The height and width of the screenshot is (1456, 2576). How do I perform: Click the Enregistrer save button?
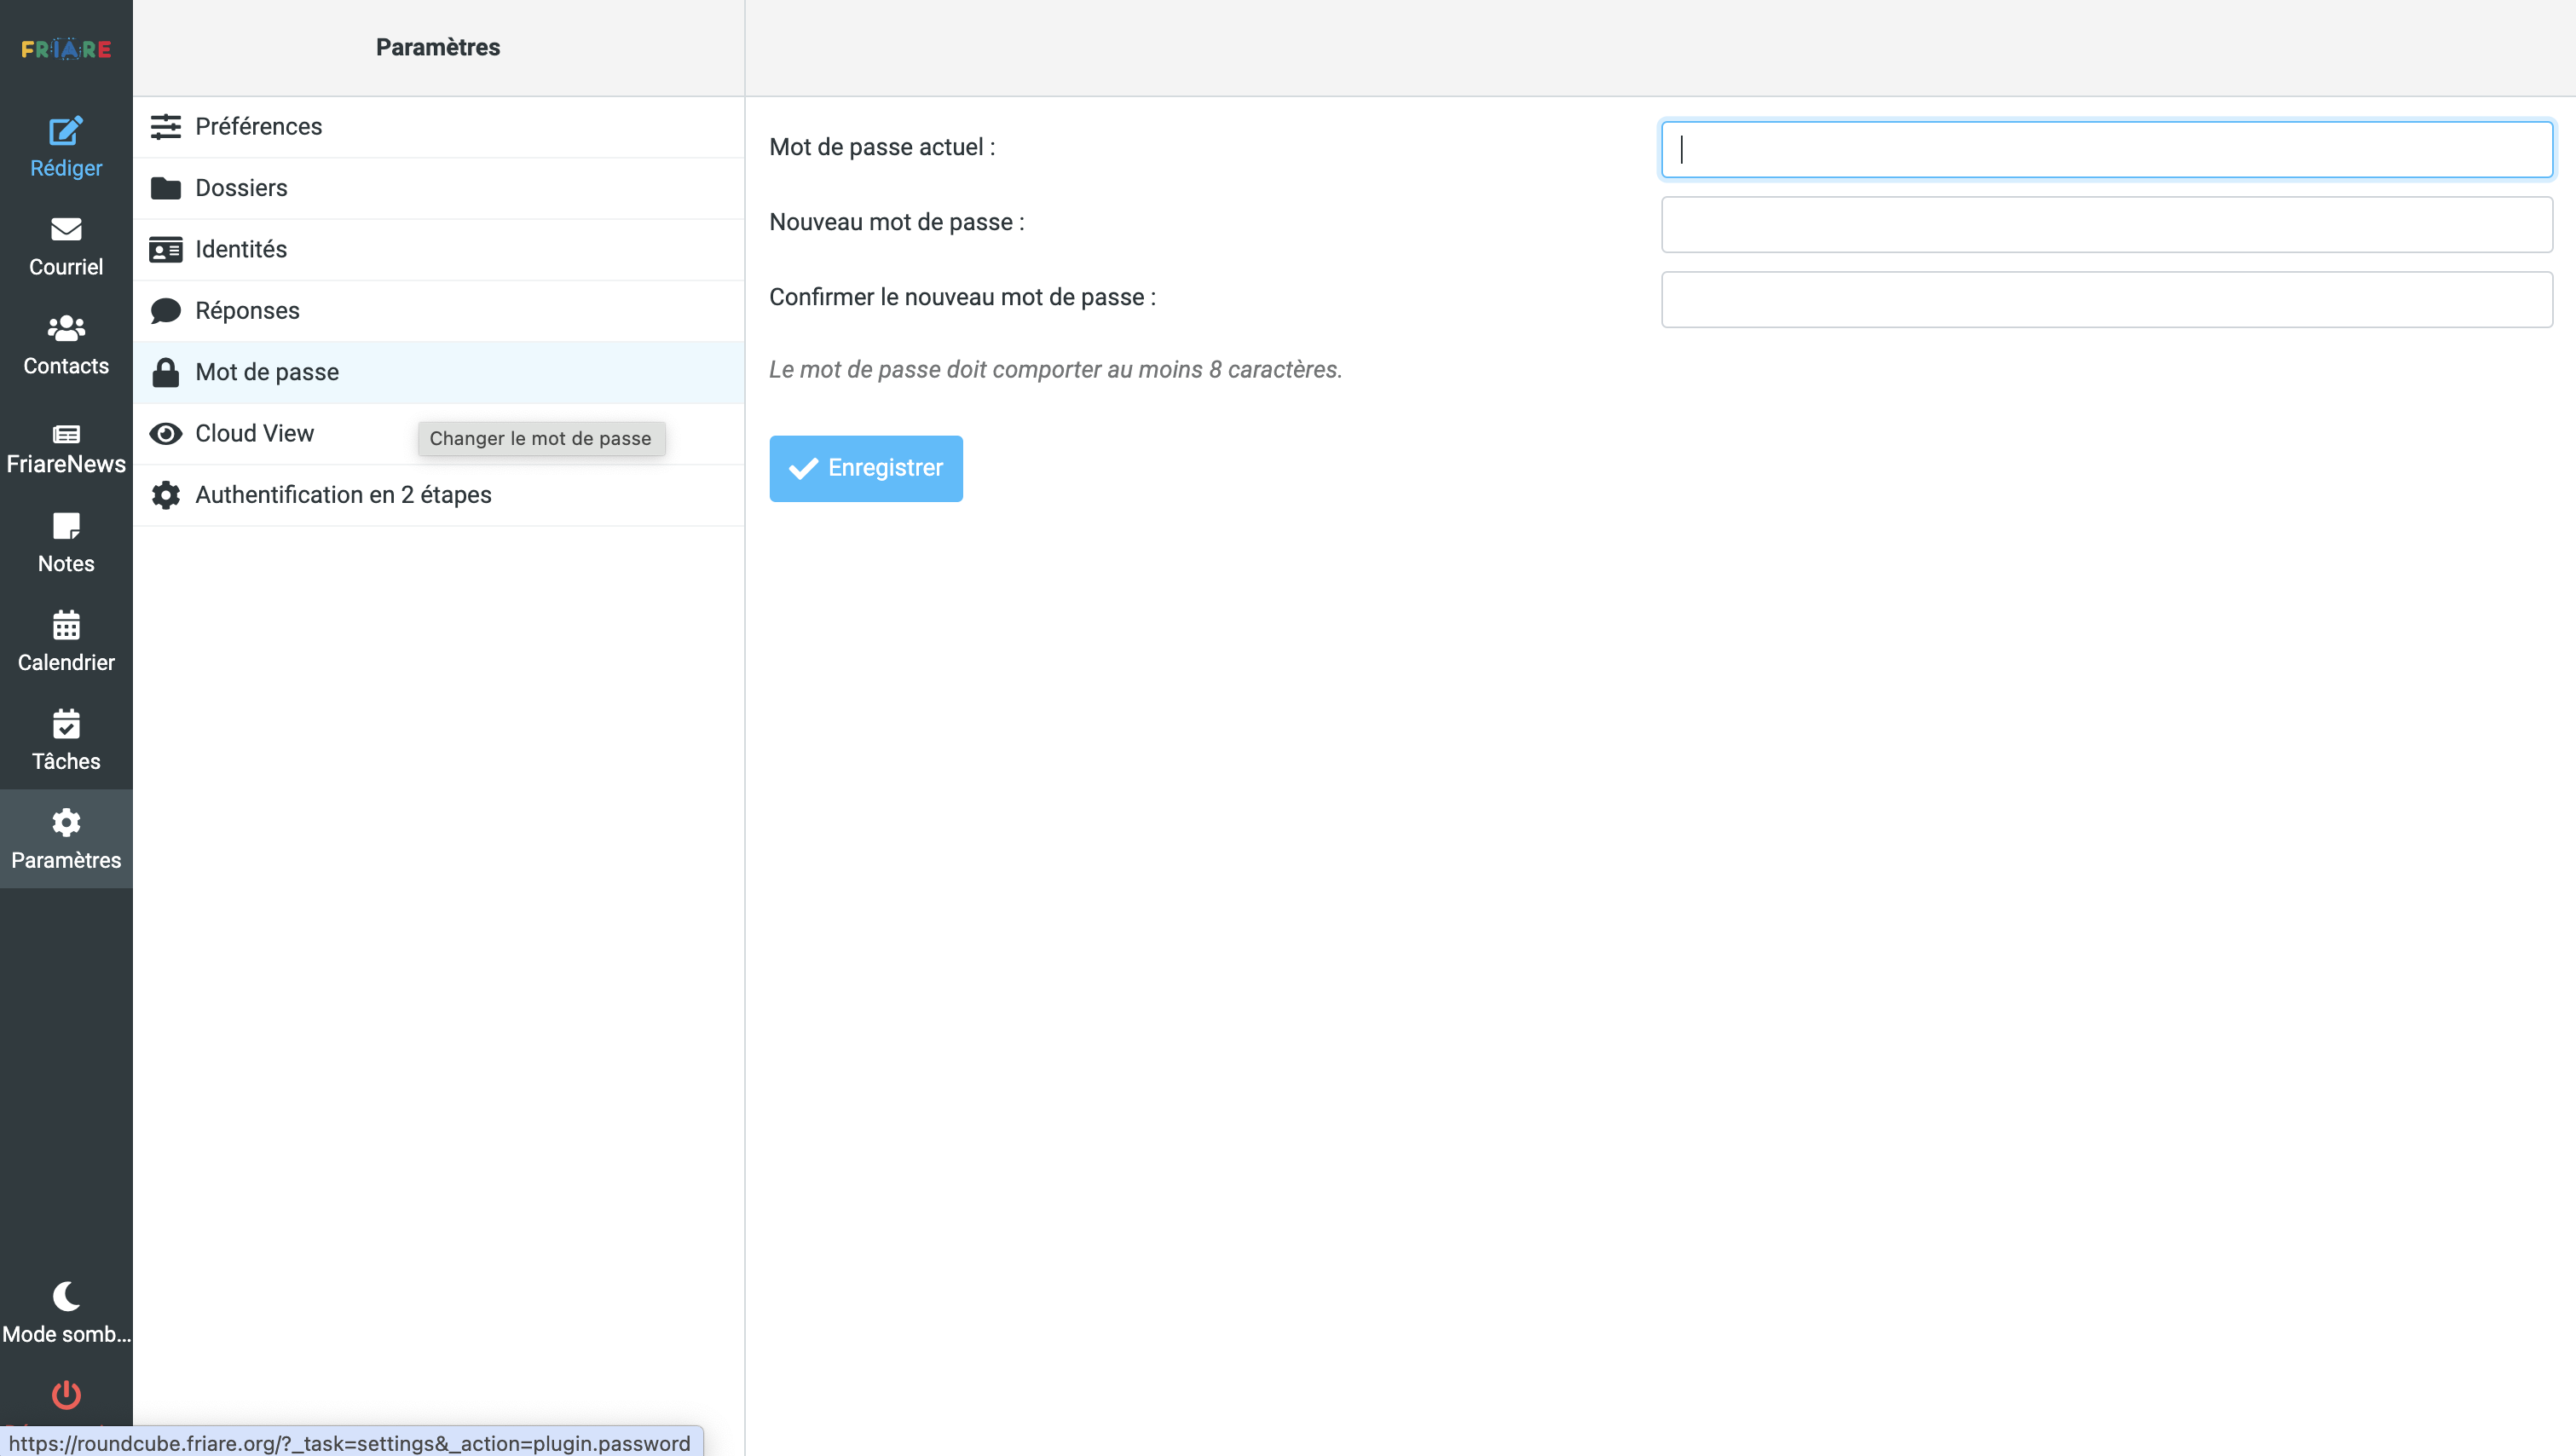click(x=865, y=468)
